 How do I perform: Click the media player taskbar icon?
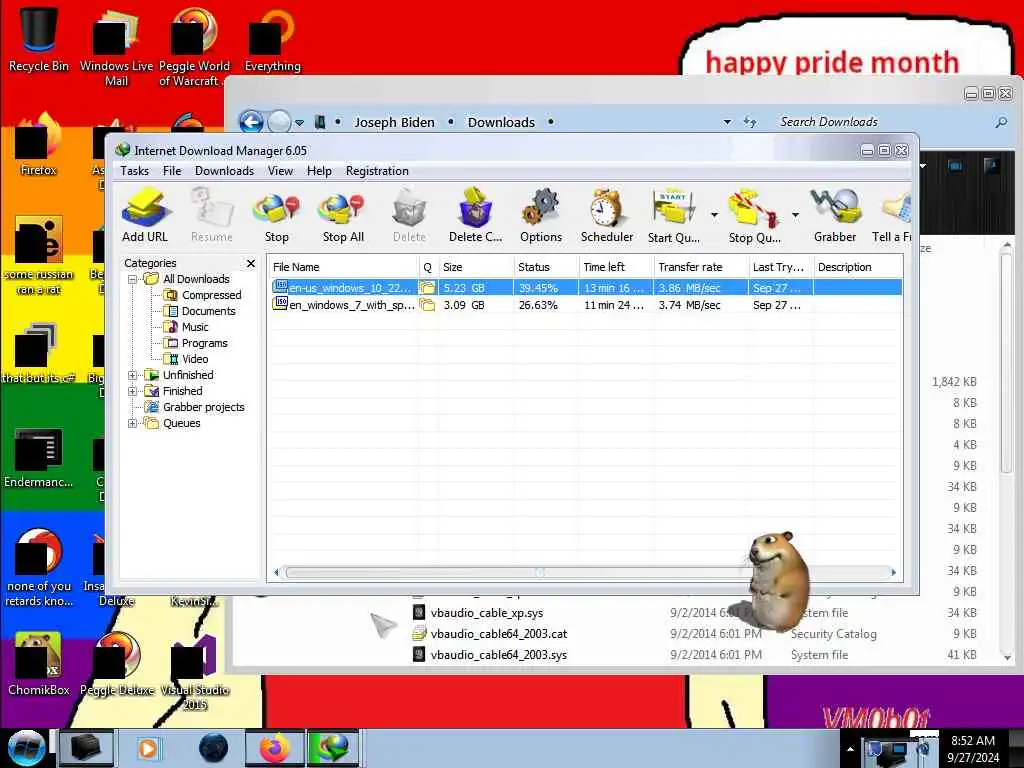[x=148, y=748]
